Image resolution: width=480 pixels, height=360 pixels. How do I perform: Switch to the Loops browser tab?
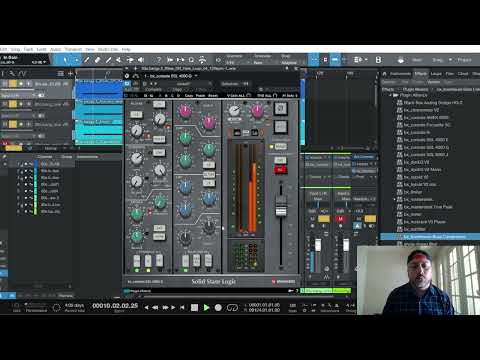(x=436, y=74)
